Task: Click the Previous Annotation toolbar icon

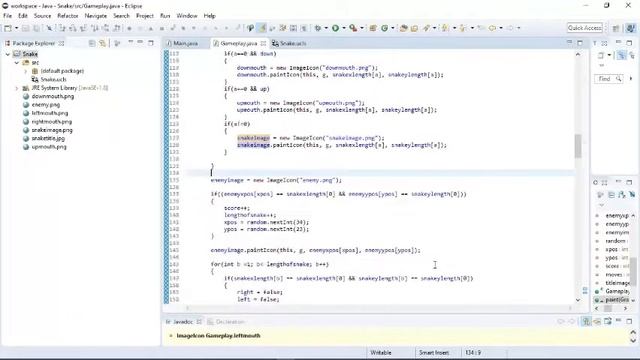Action: tap(463, 28)
